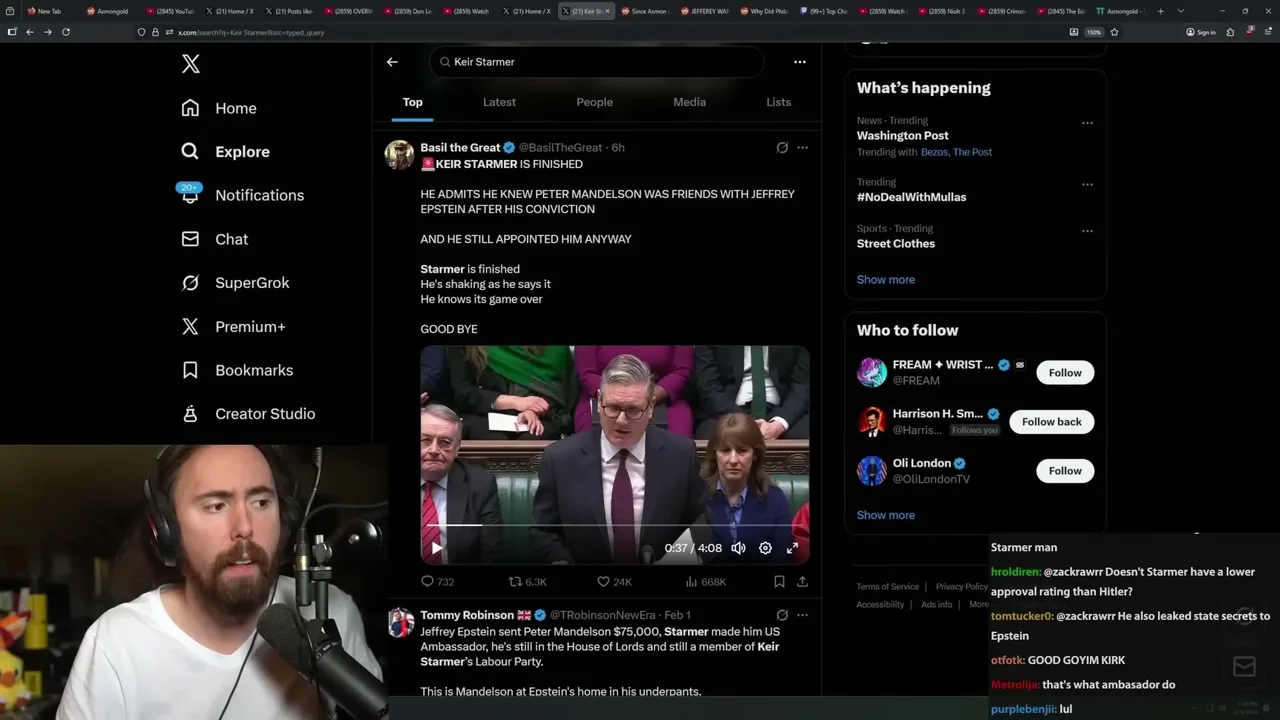Open more menu on Tommy Robinson post

[x=802, y=615]
